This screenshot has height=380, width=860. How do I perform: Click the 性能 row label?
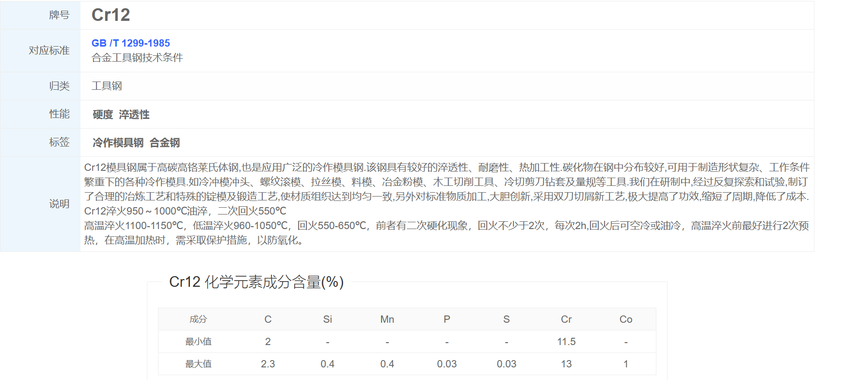click(59, 114)
